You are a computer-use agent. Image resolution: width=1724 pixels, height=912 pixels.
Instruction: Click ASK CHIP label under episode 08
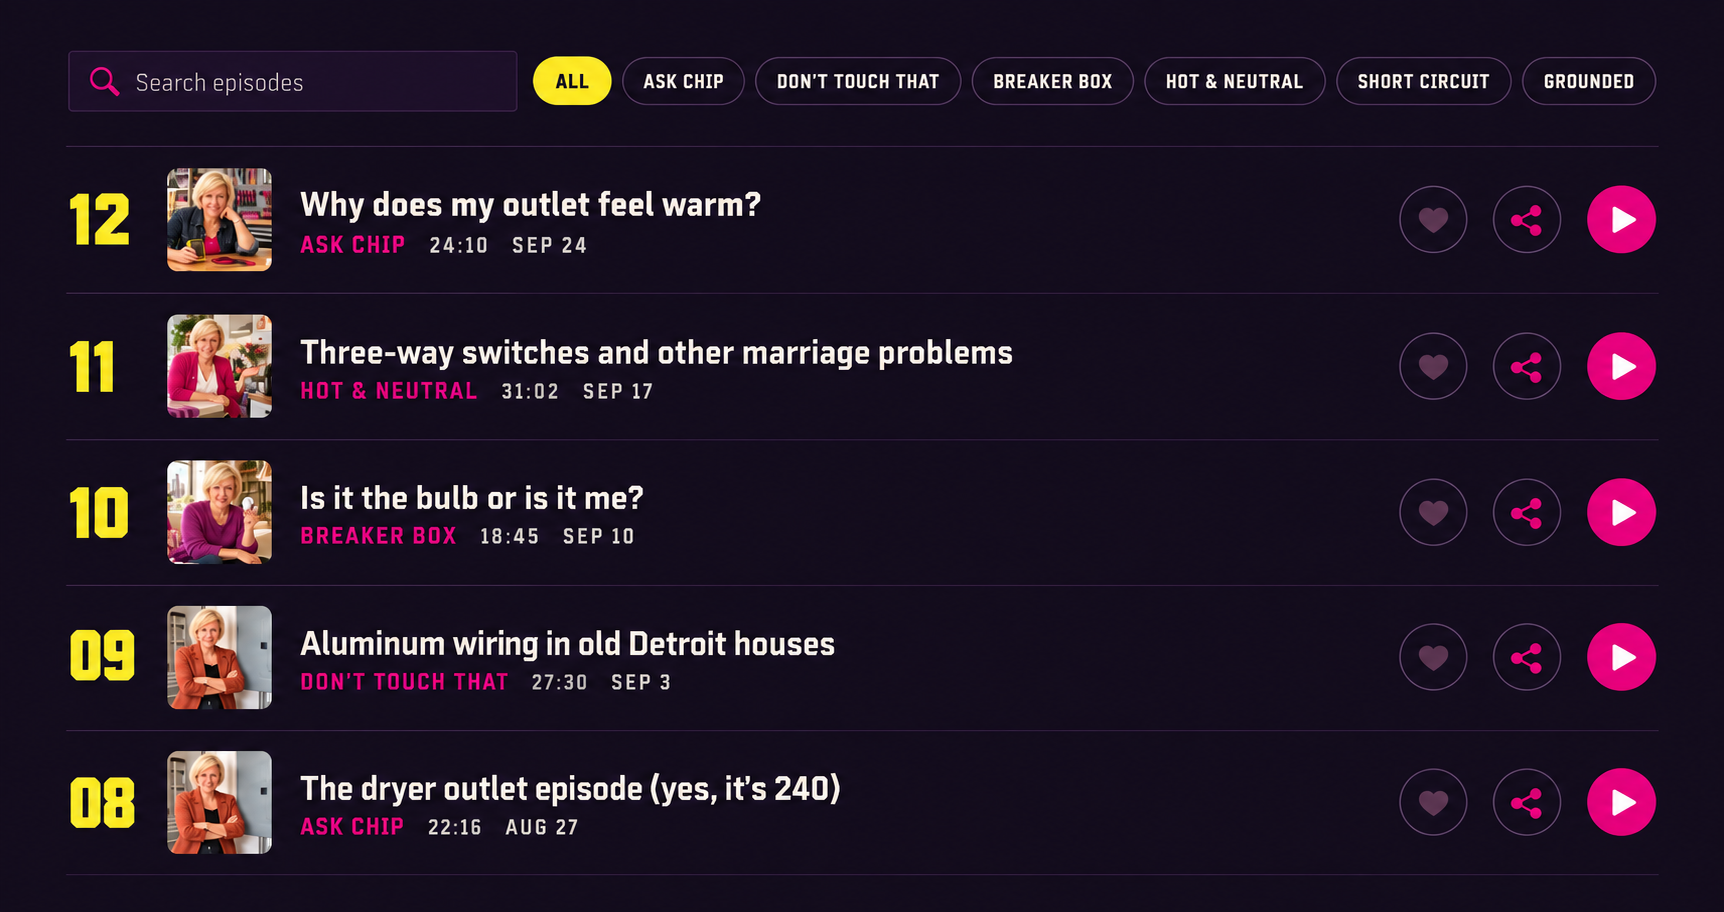tap(352, 827)
